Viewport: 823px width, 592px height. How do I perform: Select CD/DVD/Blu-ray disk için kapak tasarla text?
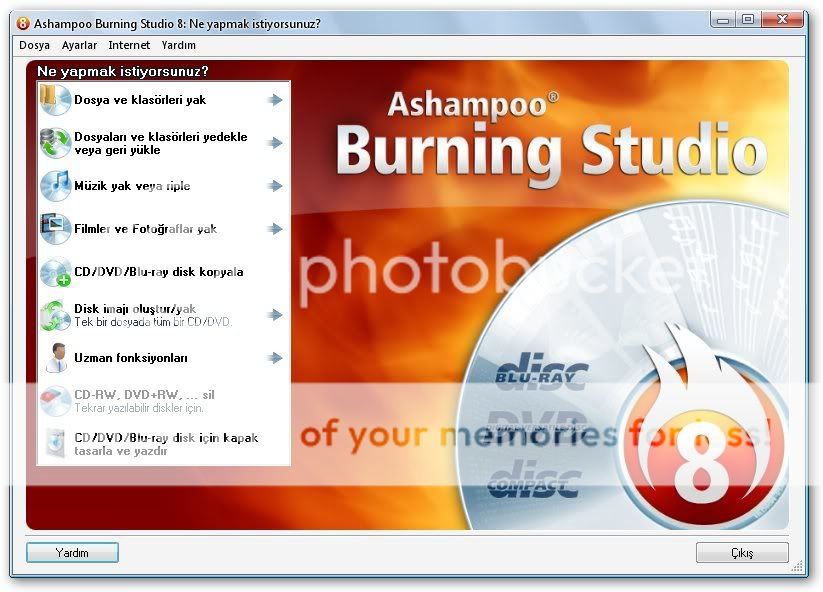click(x=166, y=444)
